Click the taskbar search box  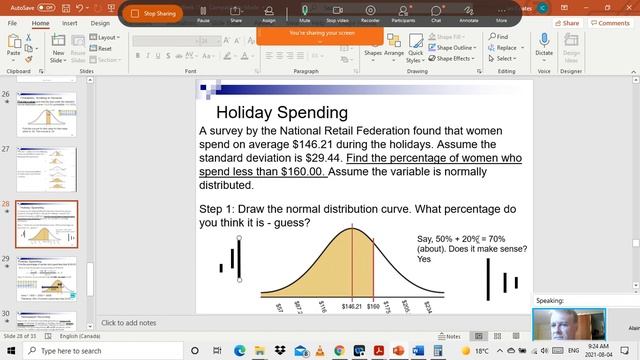103,351
